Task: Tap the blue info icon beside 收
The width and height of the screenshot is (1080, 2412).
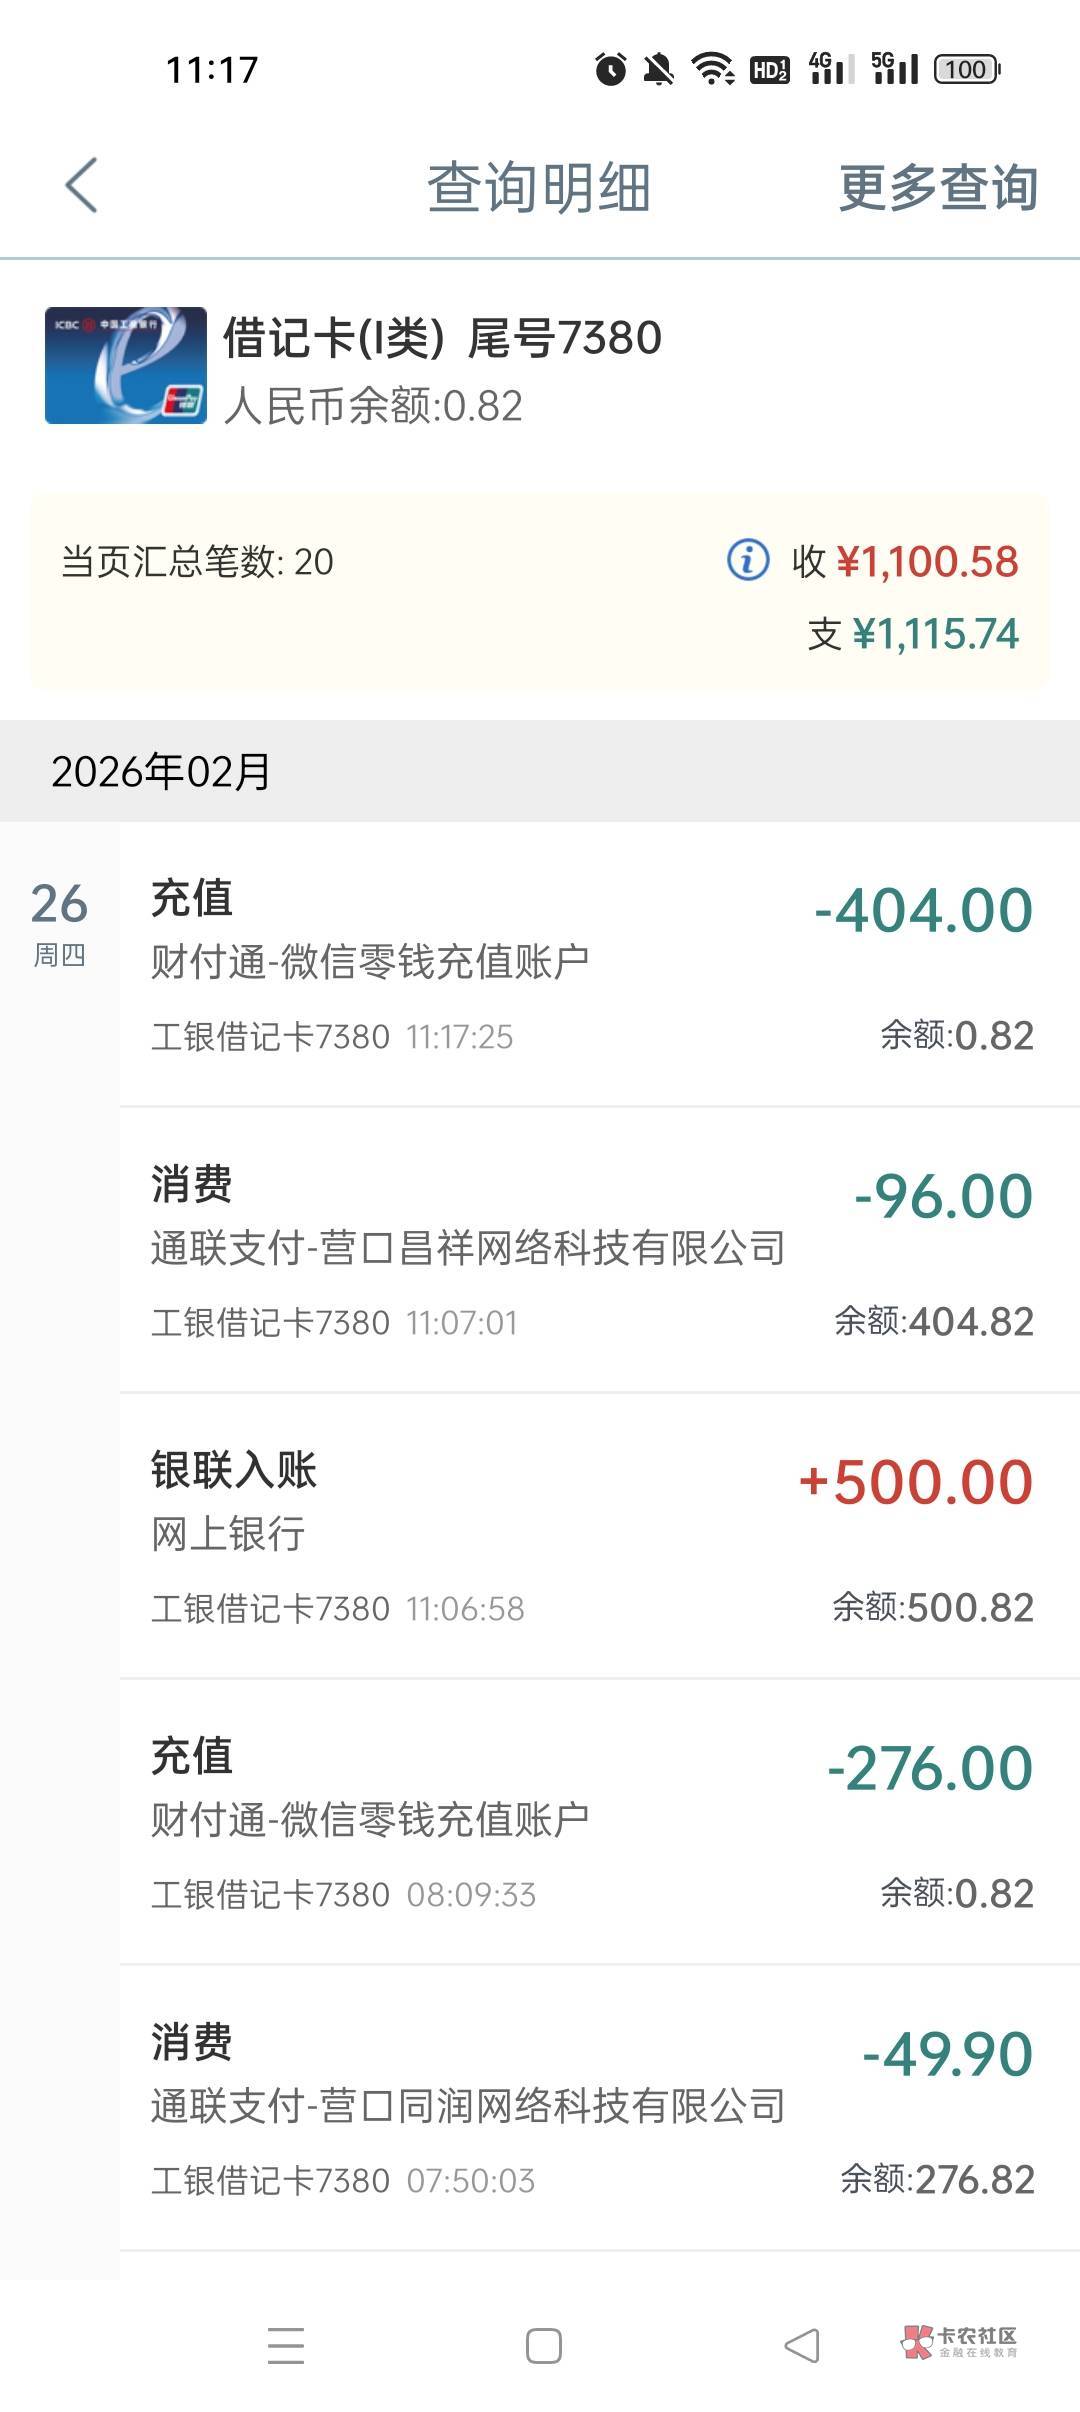Action: [x=747, y=560]
